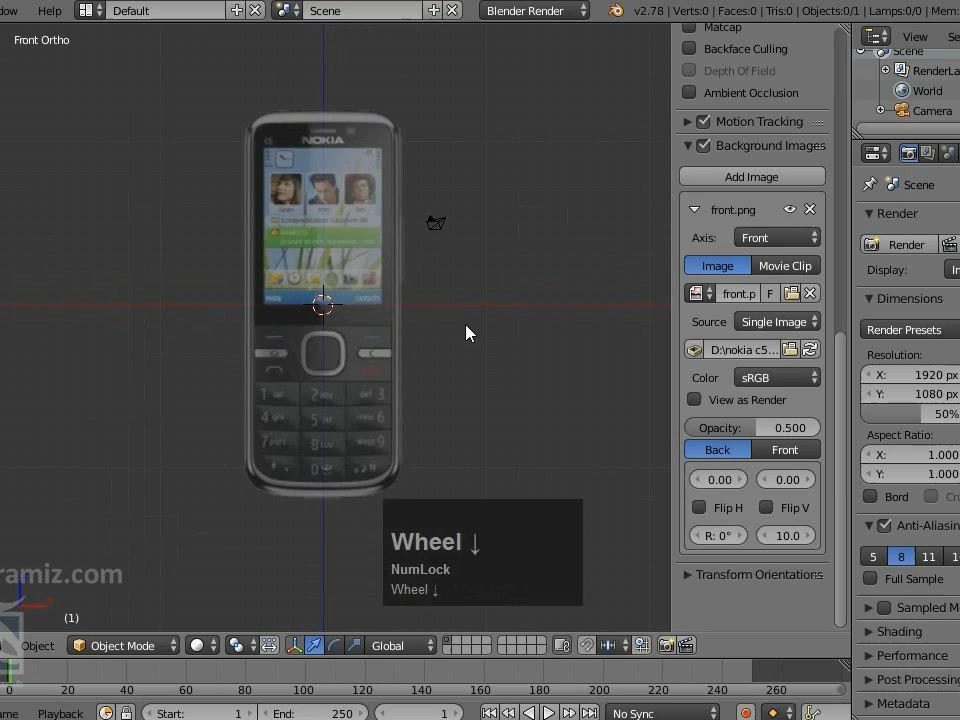Open the Render tab in properties editor

(x=908, y=153)
